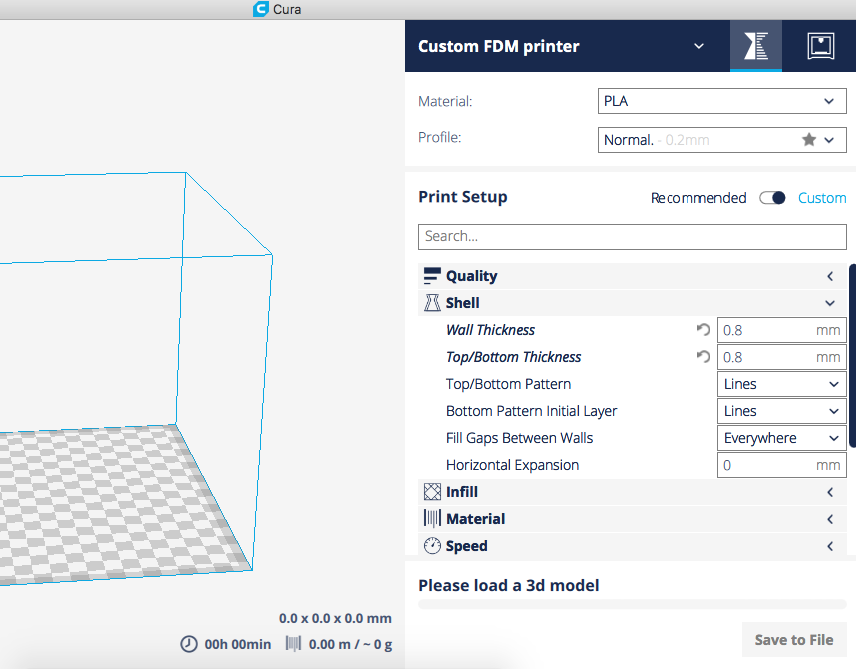Click the Top/Bottom Thickness value field
Image resolution: width=856 pixels, height=669 pixels.
(x=782, y=357)
